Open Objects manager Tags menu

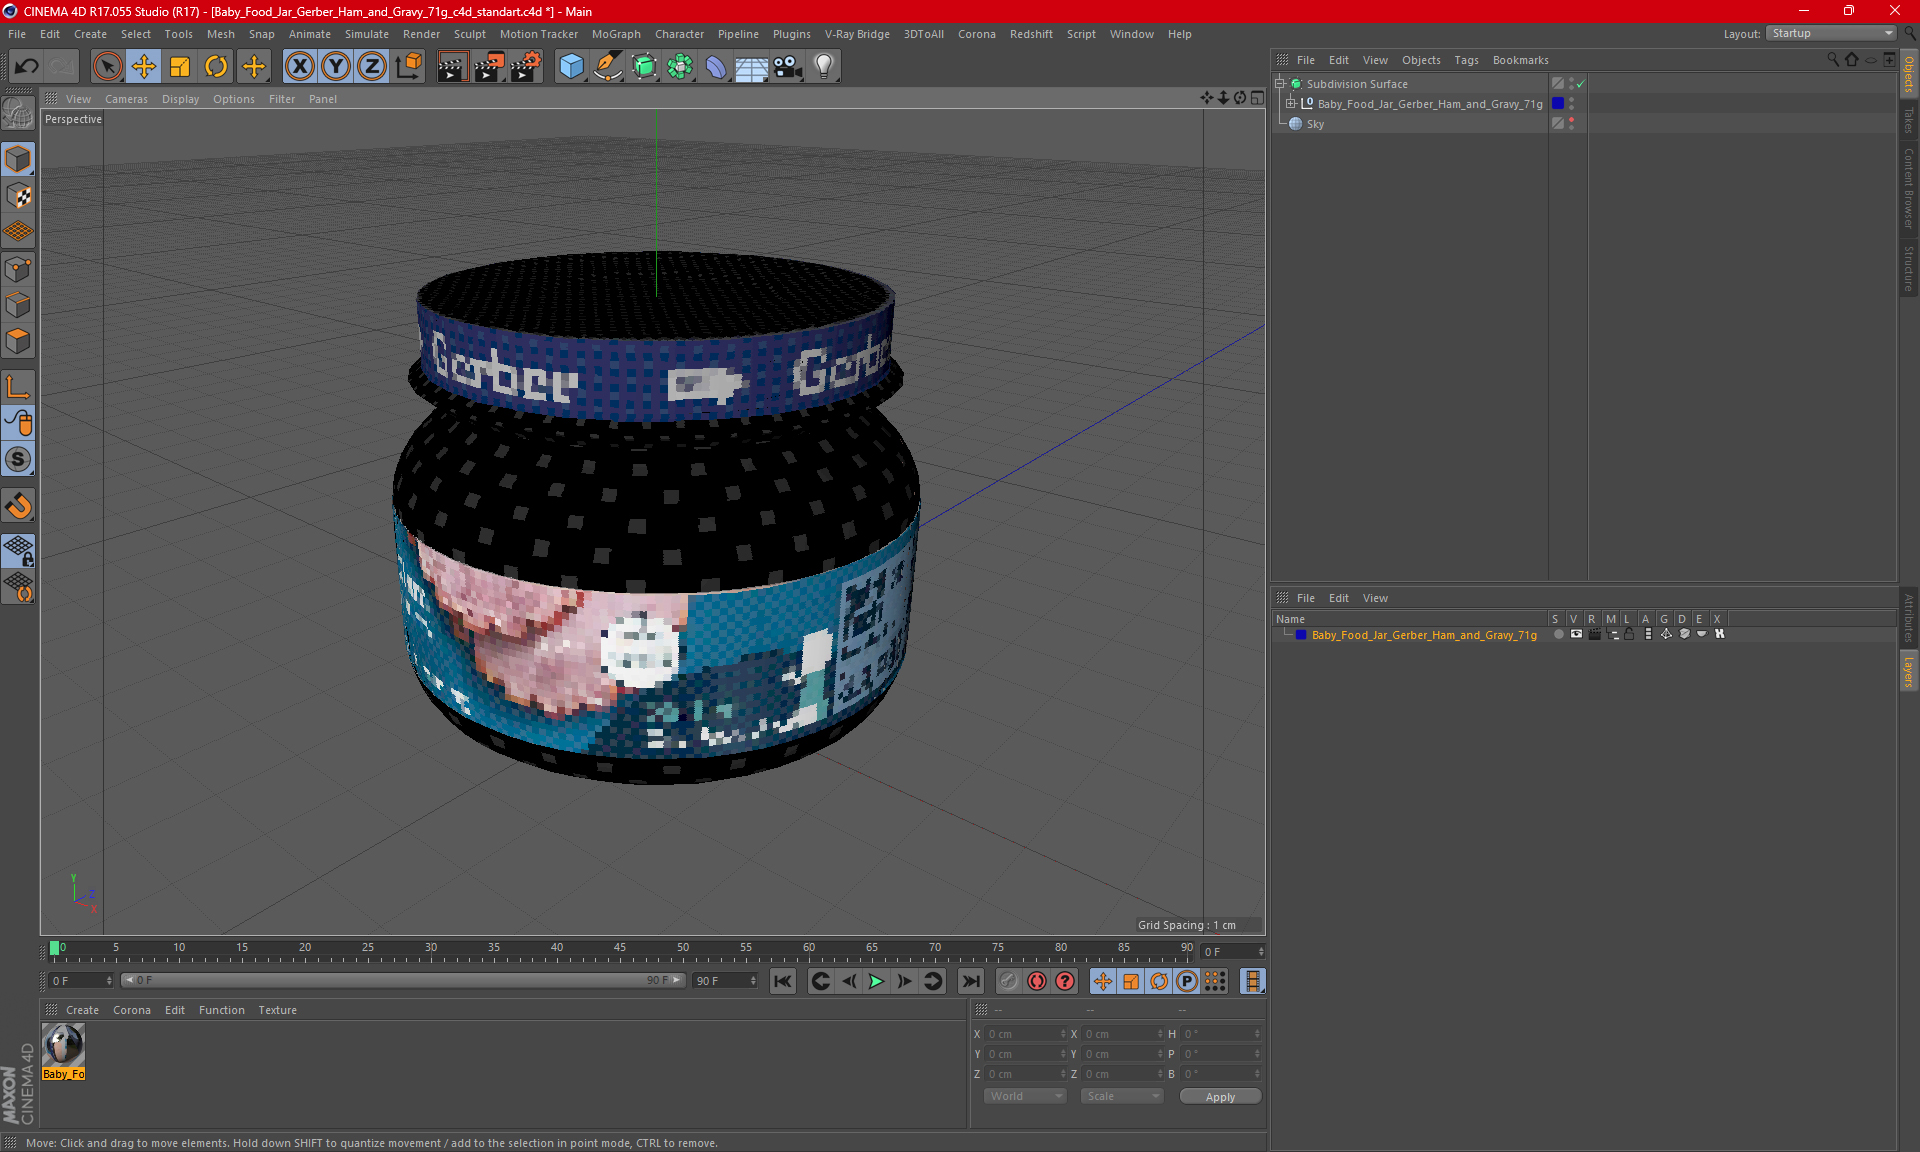click(x=1466, y=60)
